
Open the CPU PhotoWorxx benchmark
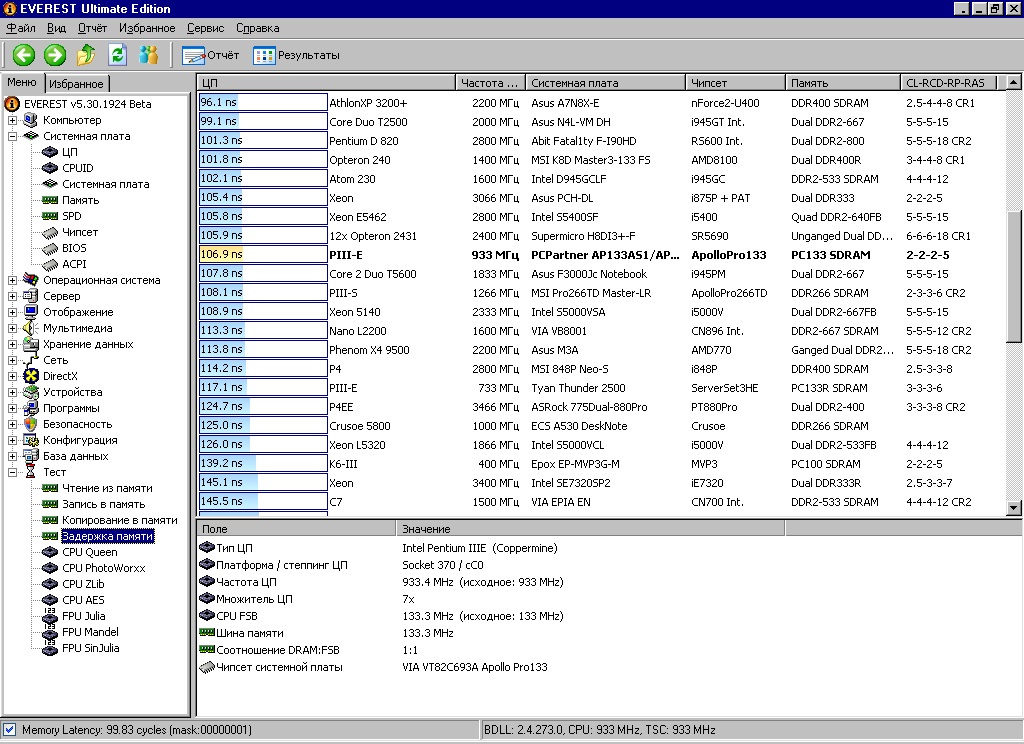[103, 568]
